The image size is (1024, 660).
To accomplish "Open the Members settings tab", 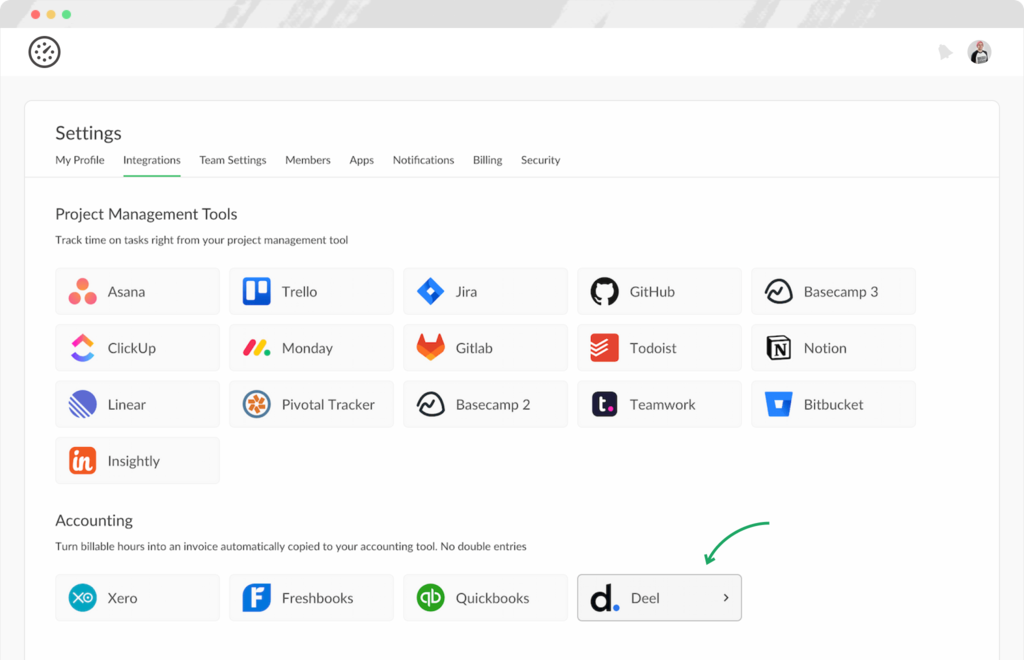I will coord(307,160).
